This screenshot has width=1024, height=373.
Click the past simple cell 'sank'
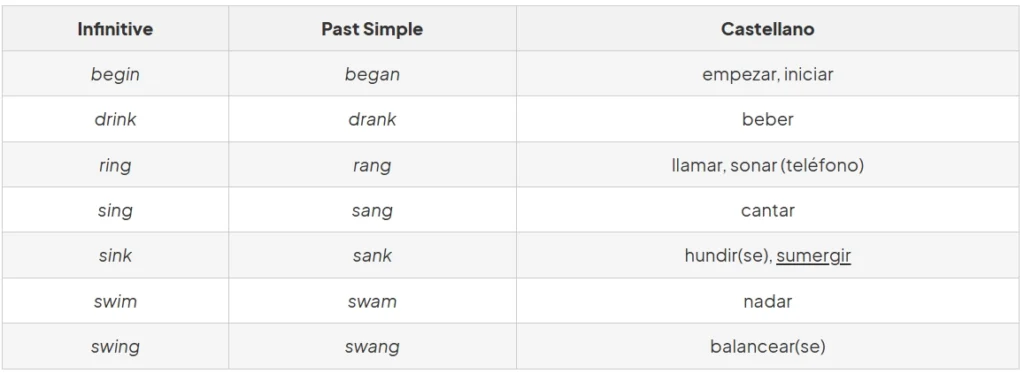372,255
